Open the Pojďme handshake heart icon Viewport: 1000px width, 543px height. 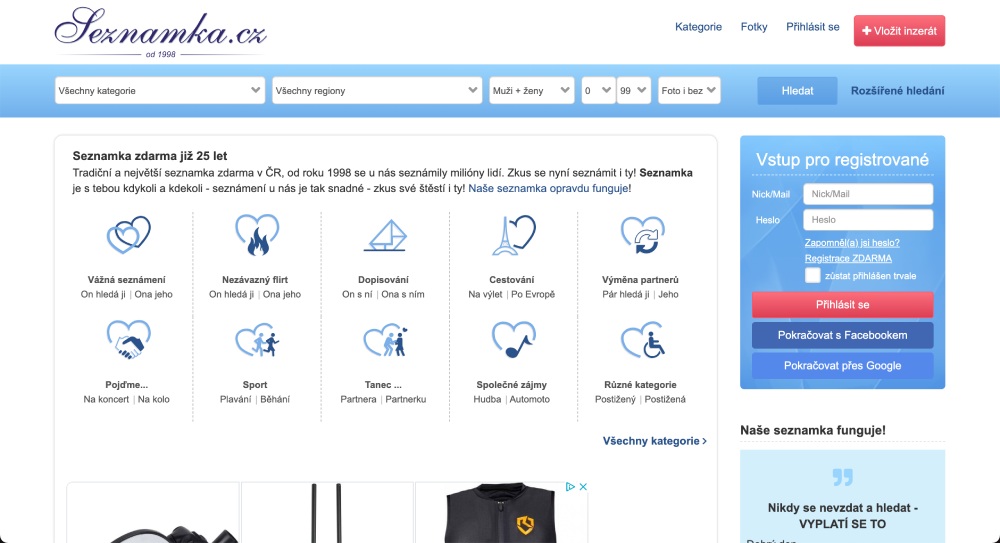128,339
